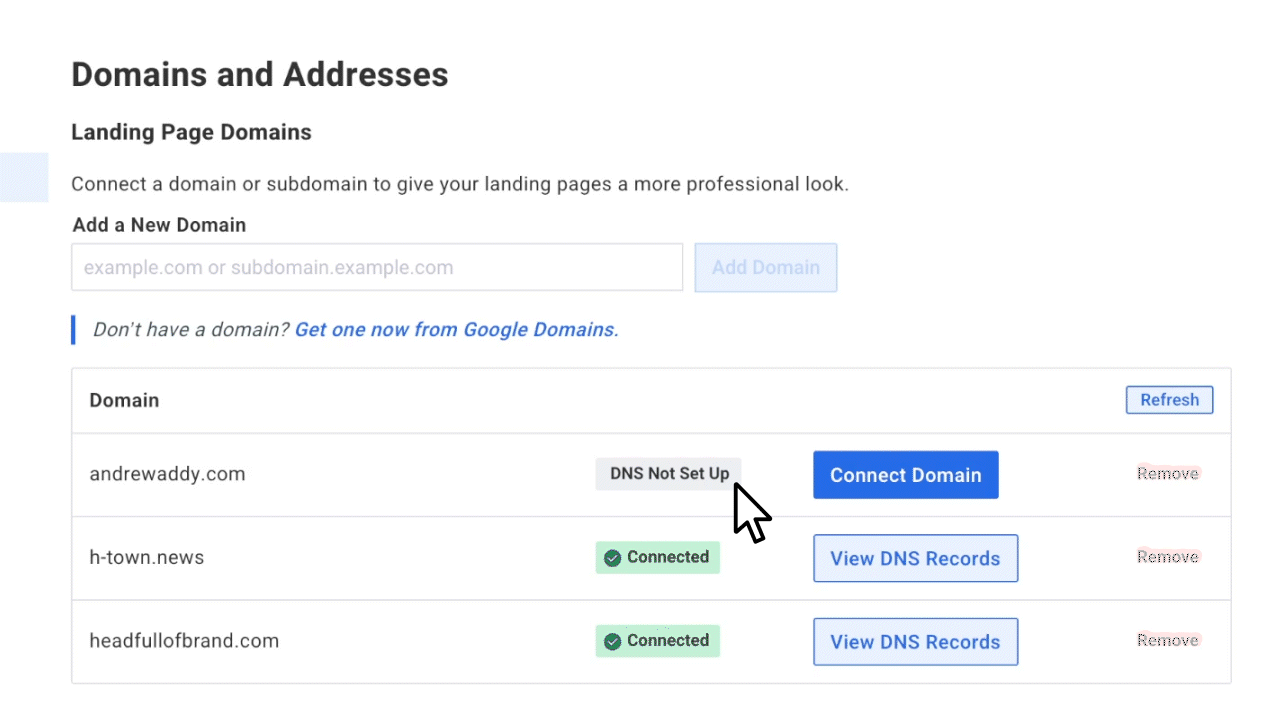
Task: Click the green checkmark icon beside h-town.news Connected
Action: coord(612,558)
